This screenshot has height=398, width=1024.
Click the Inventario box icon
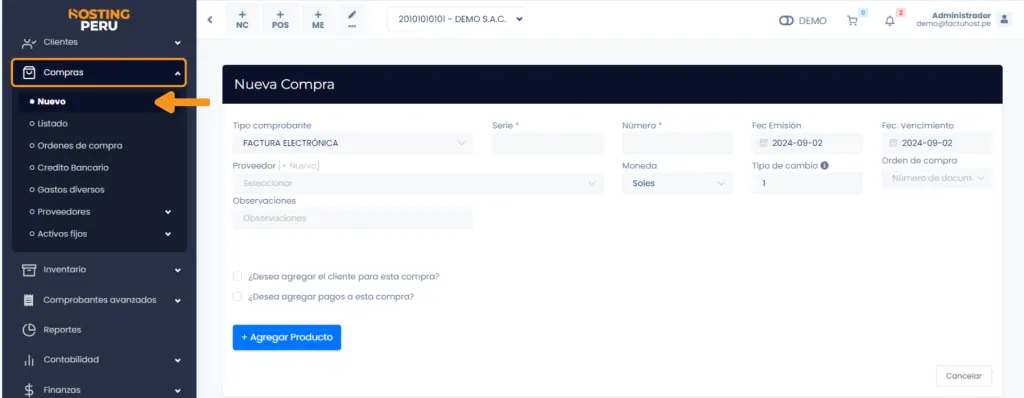[x=29, y=270]
